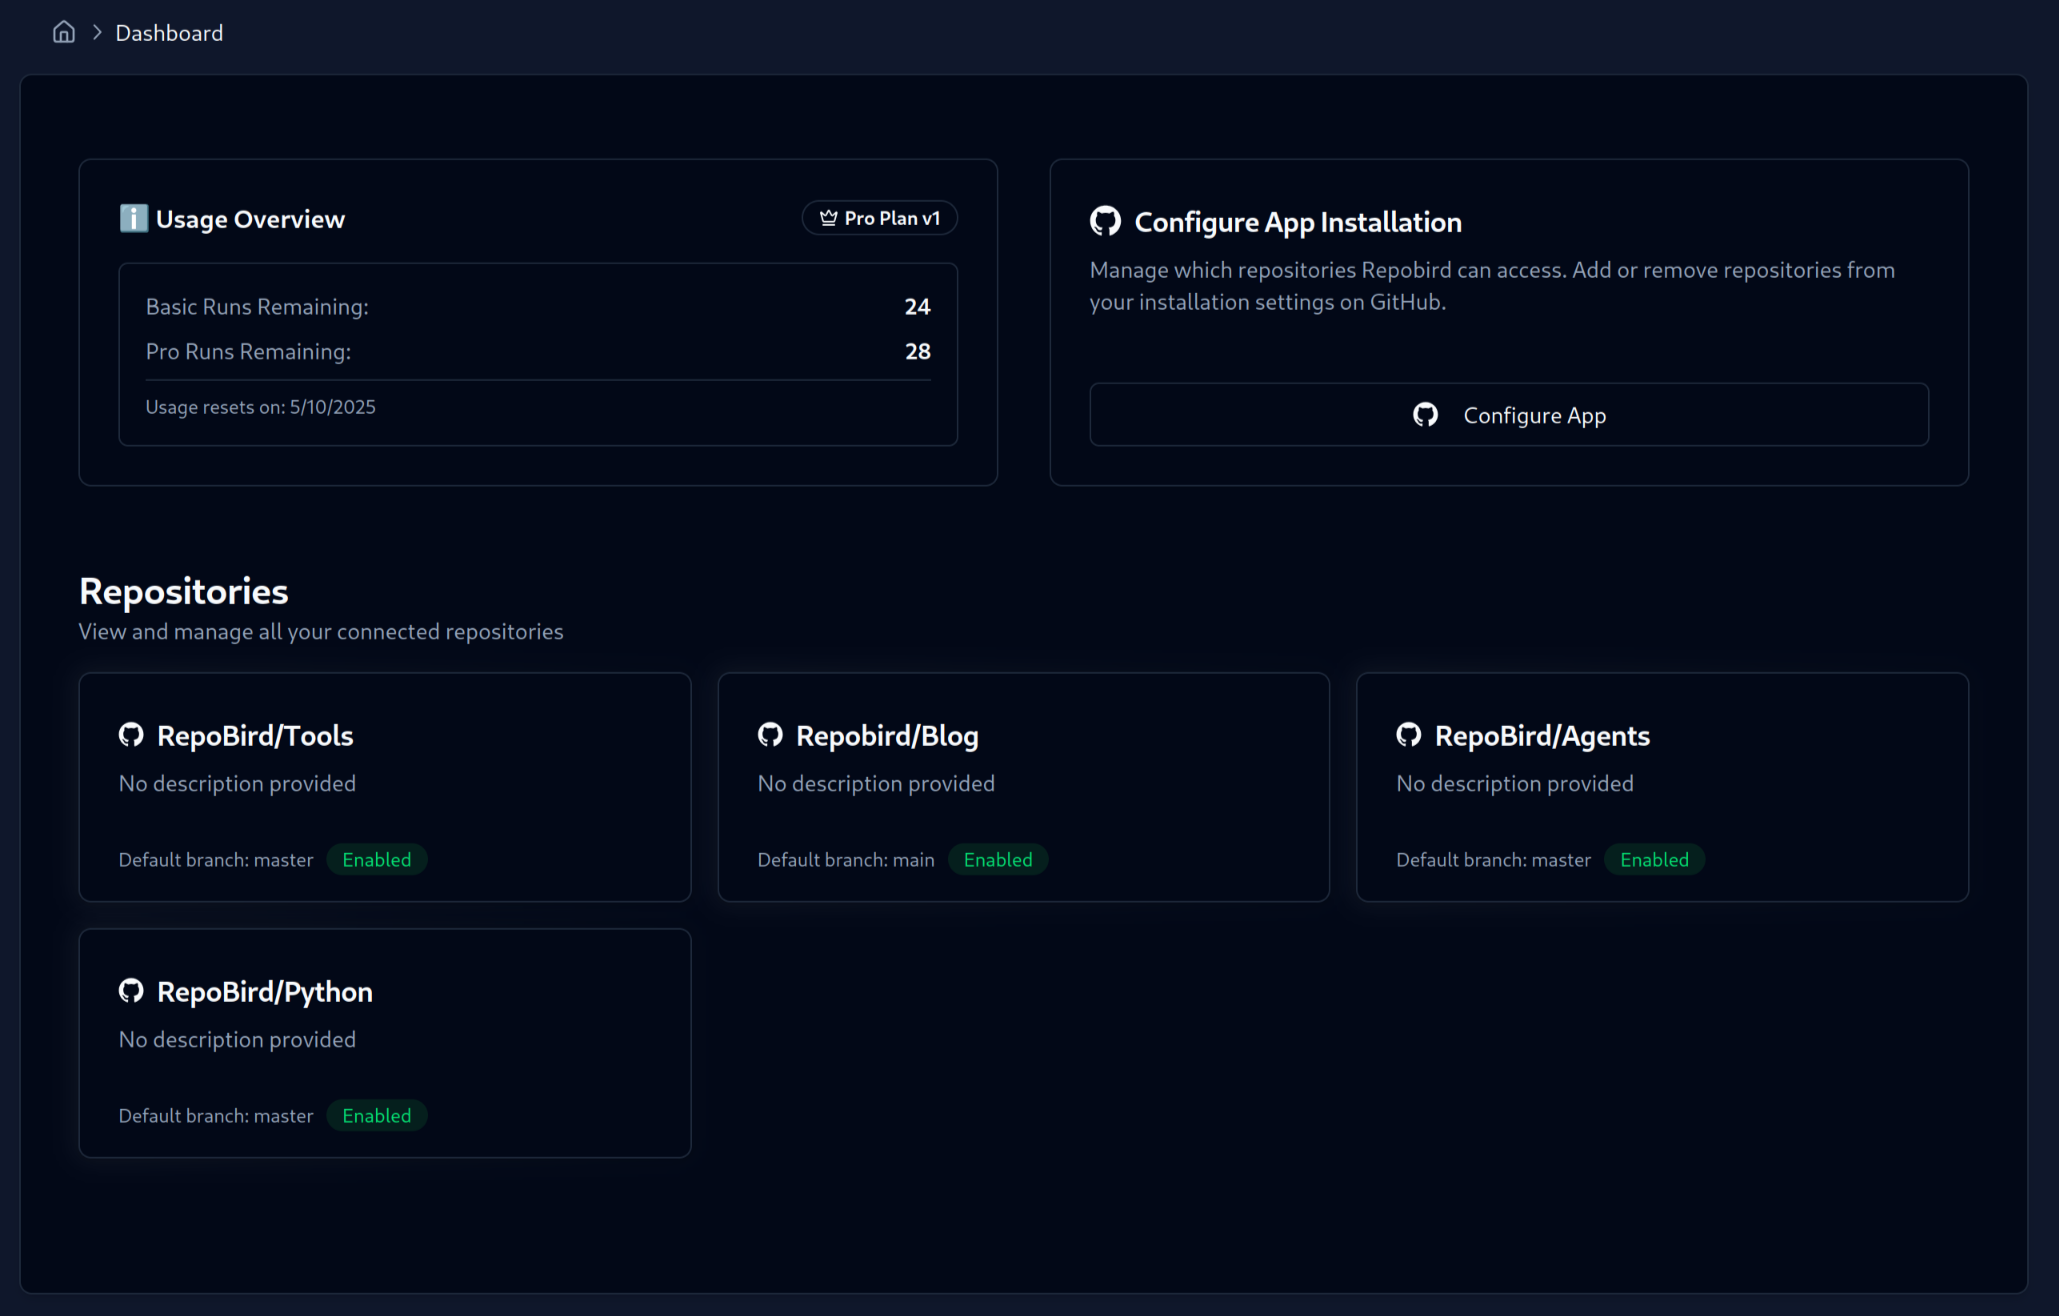Open the Dashboard breadcrumb item
The width and height of the screenshot is (2059, 1316).
coord(168,32)
